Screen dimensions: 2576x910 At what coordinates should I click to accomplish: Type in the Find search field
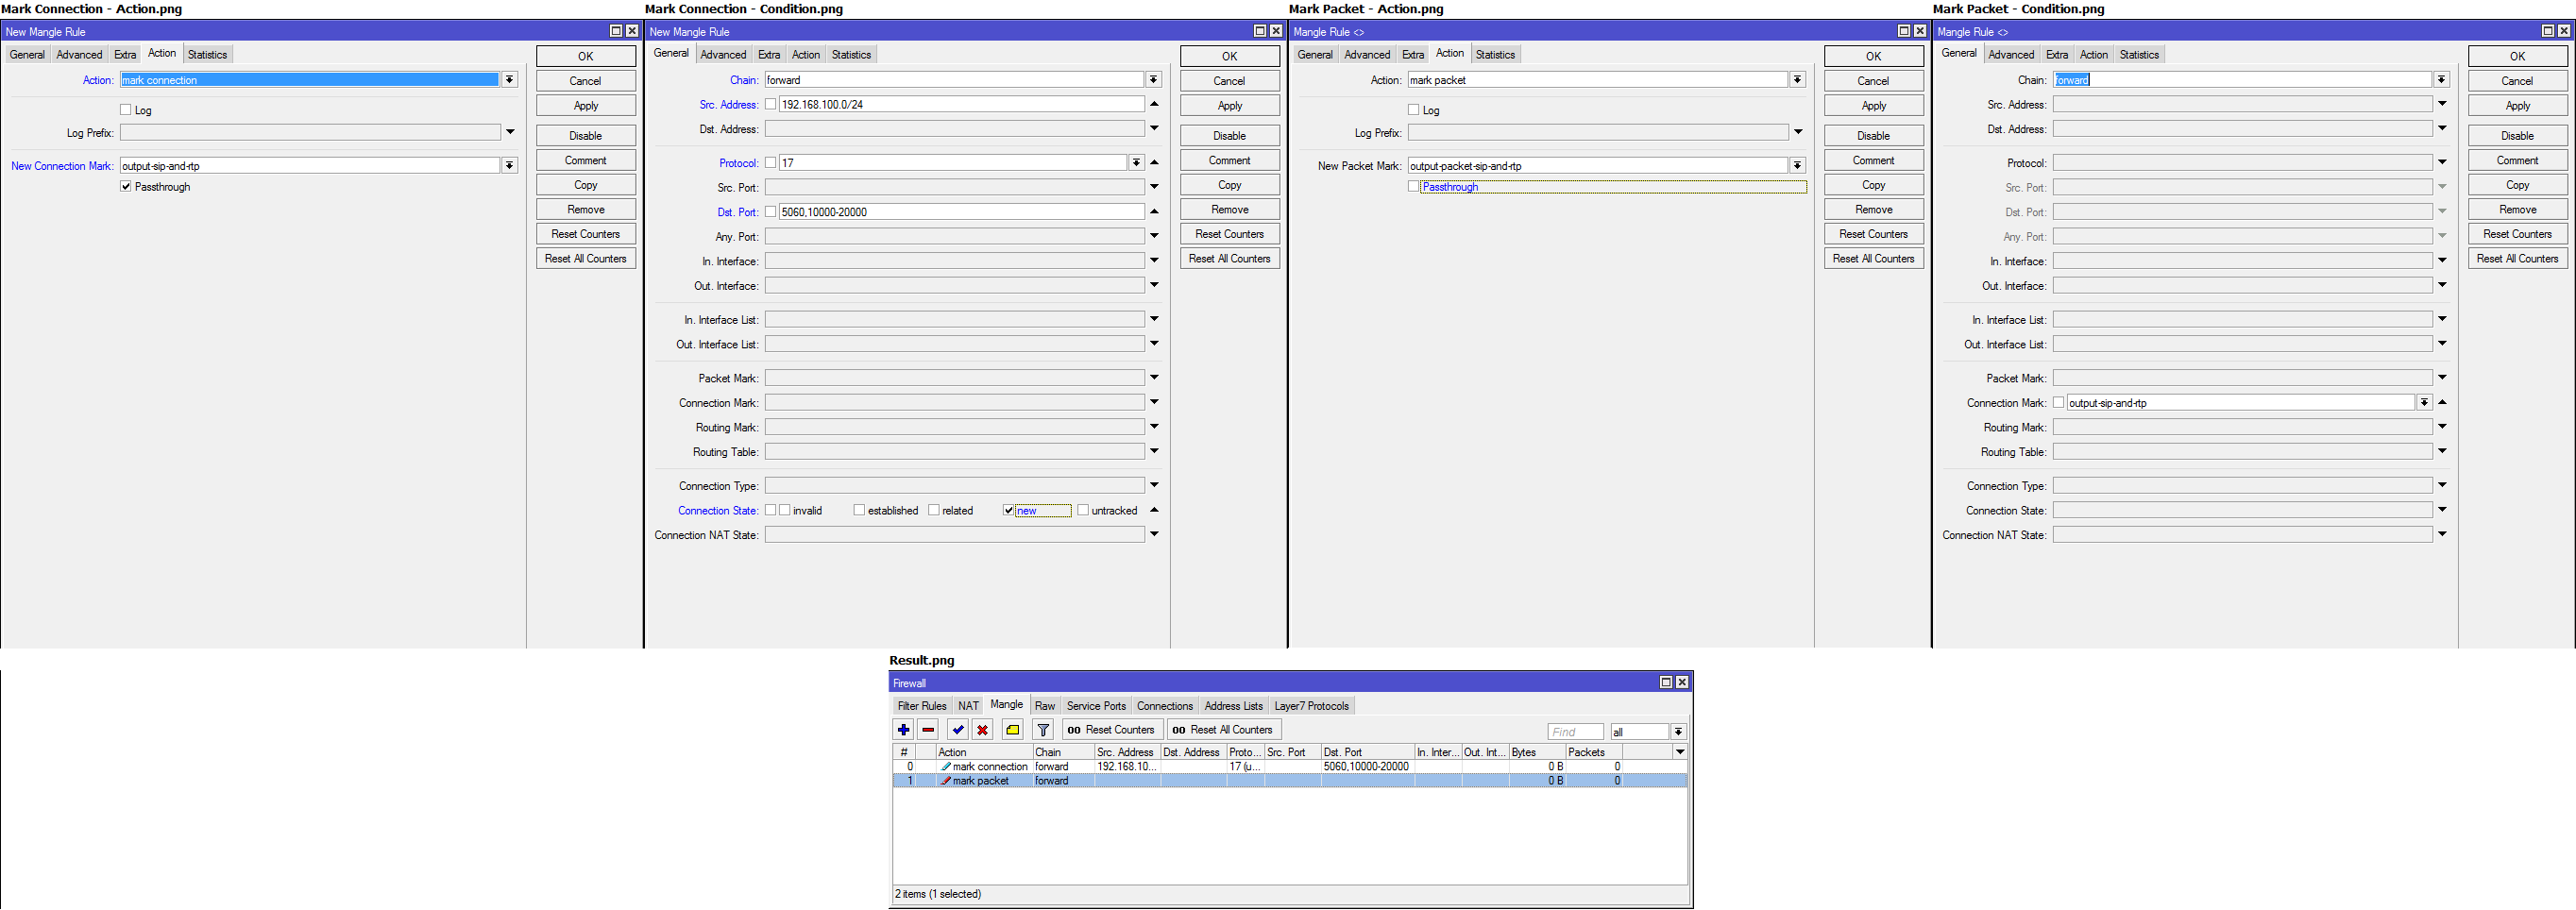coord(1575,731)
